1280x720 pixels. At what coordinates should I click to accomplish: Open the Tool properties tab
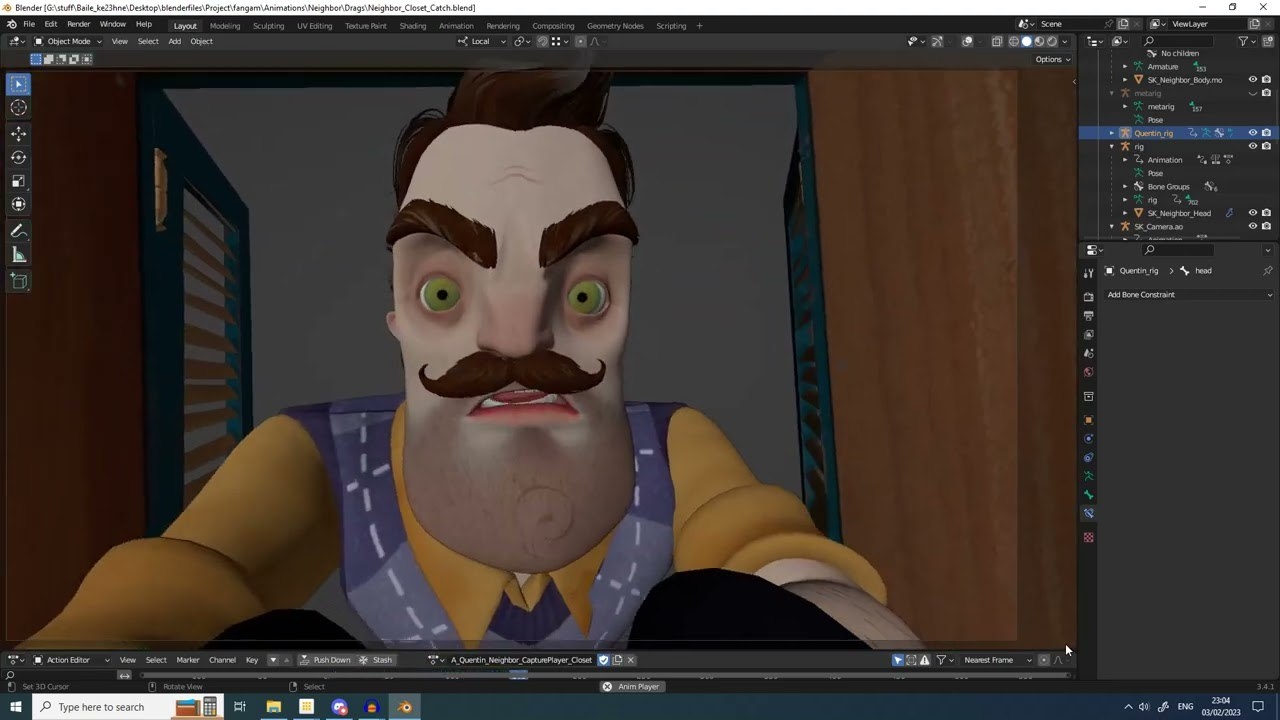[x=1089, y=272]
